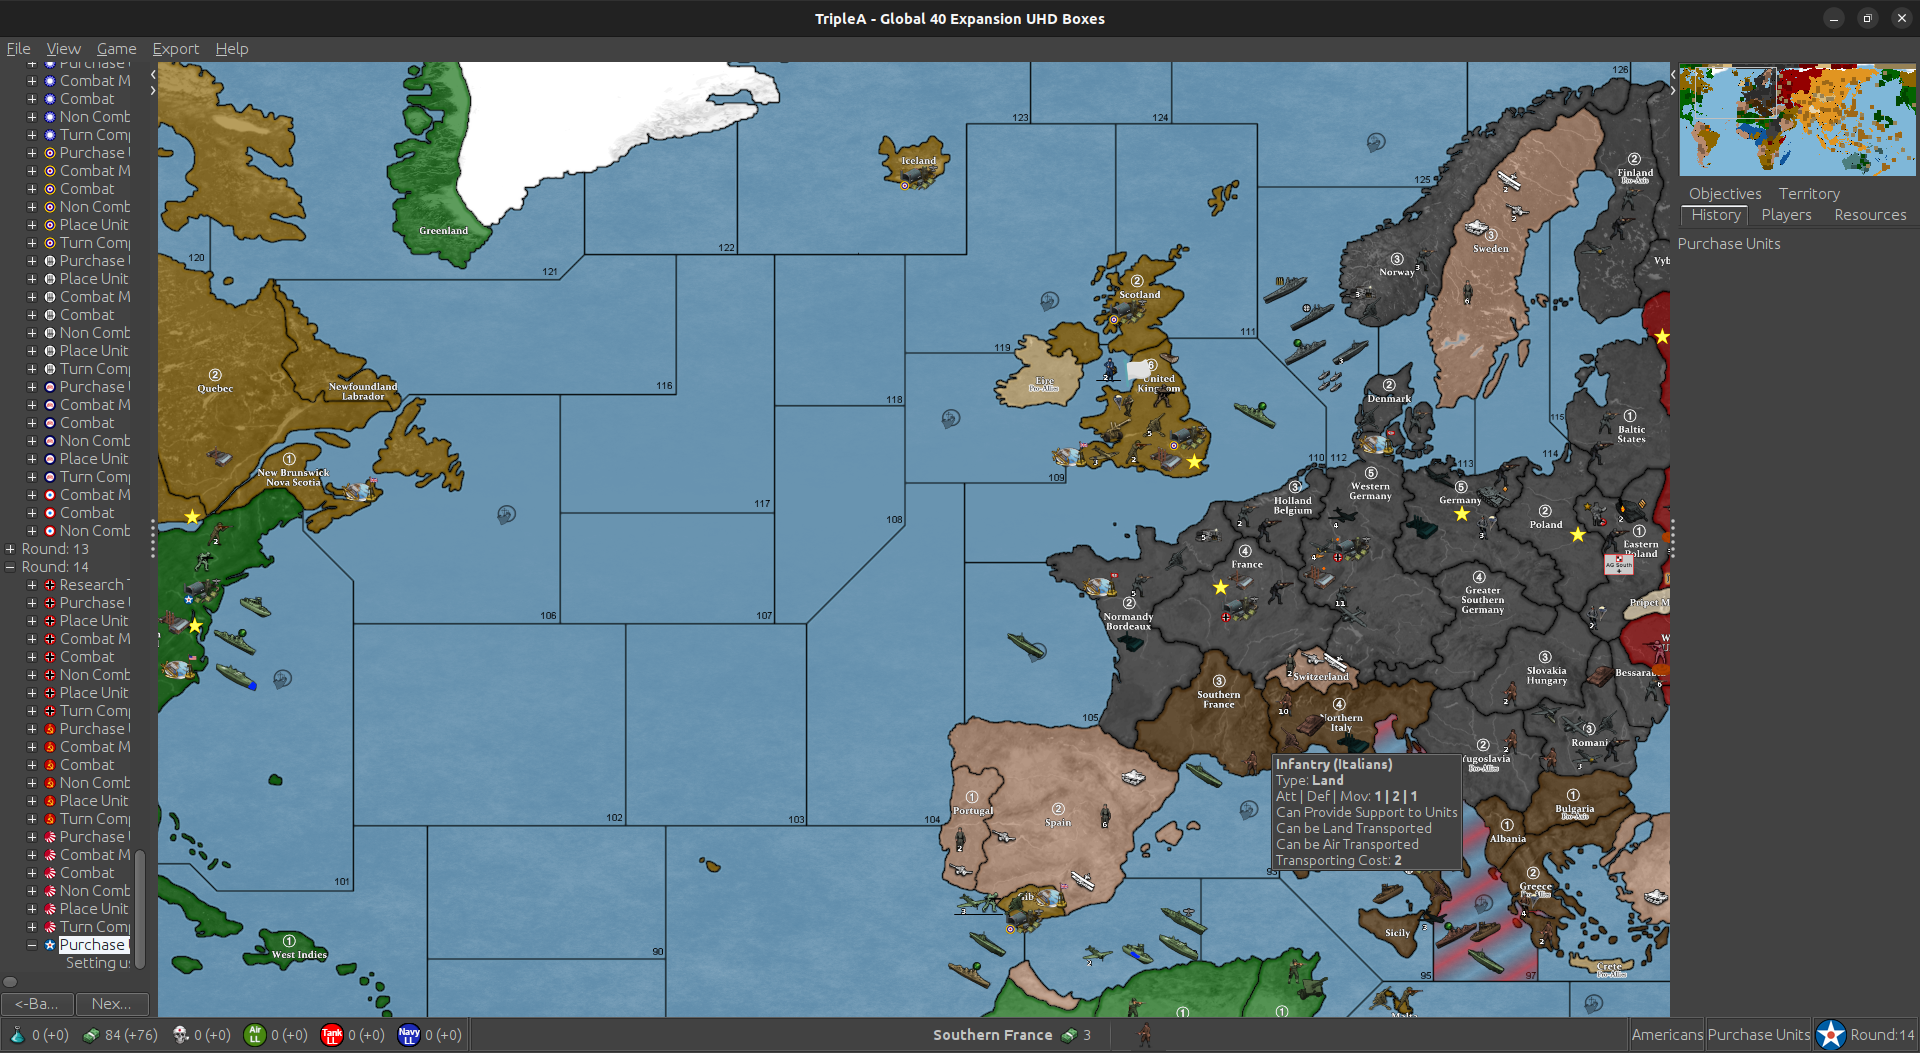Click the American star roundel in the status bar
1920x1053 pixels.
(x=1830, y=1035)
